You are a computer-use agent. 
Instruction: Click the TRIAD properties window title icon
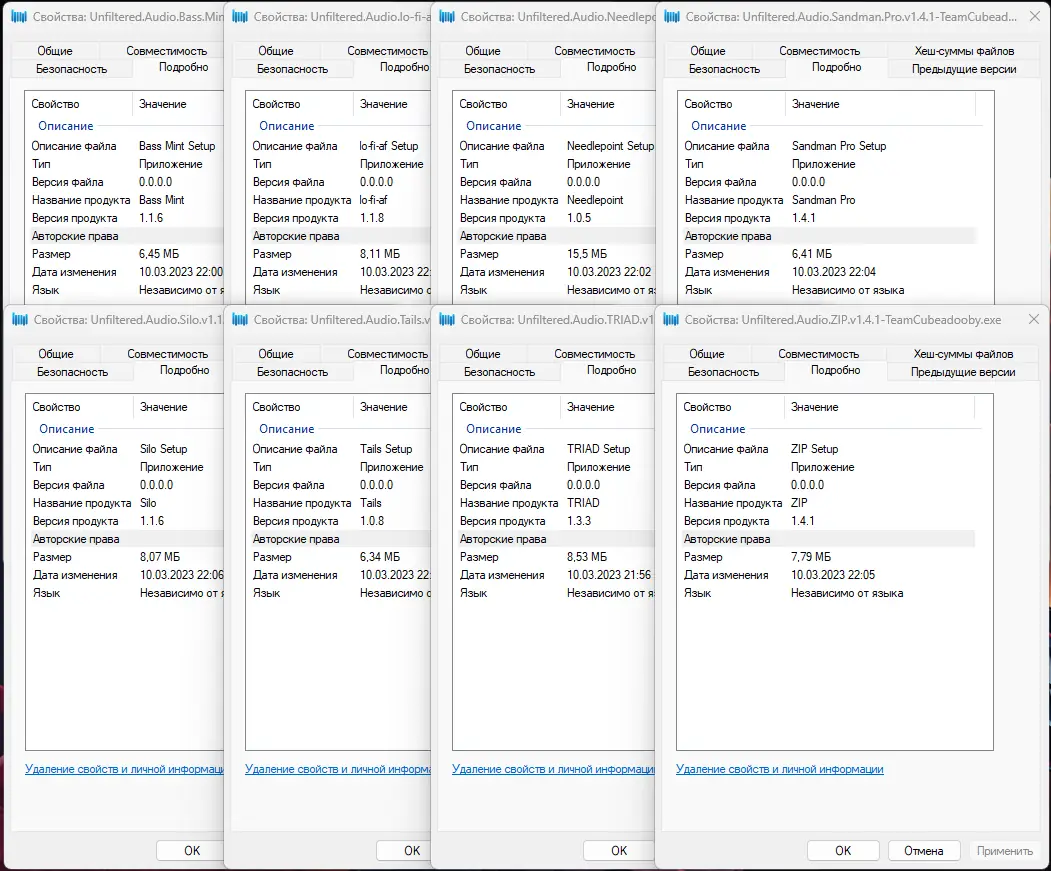tap(447, 320)
